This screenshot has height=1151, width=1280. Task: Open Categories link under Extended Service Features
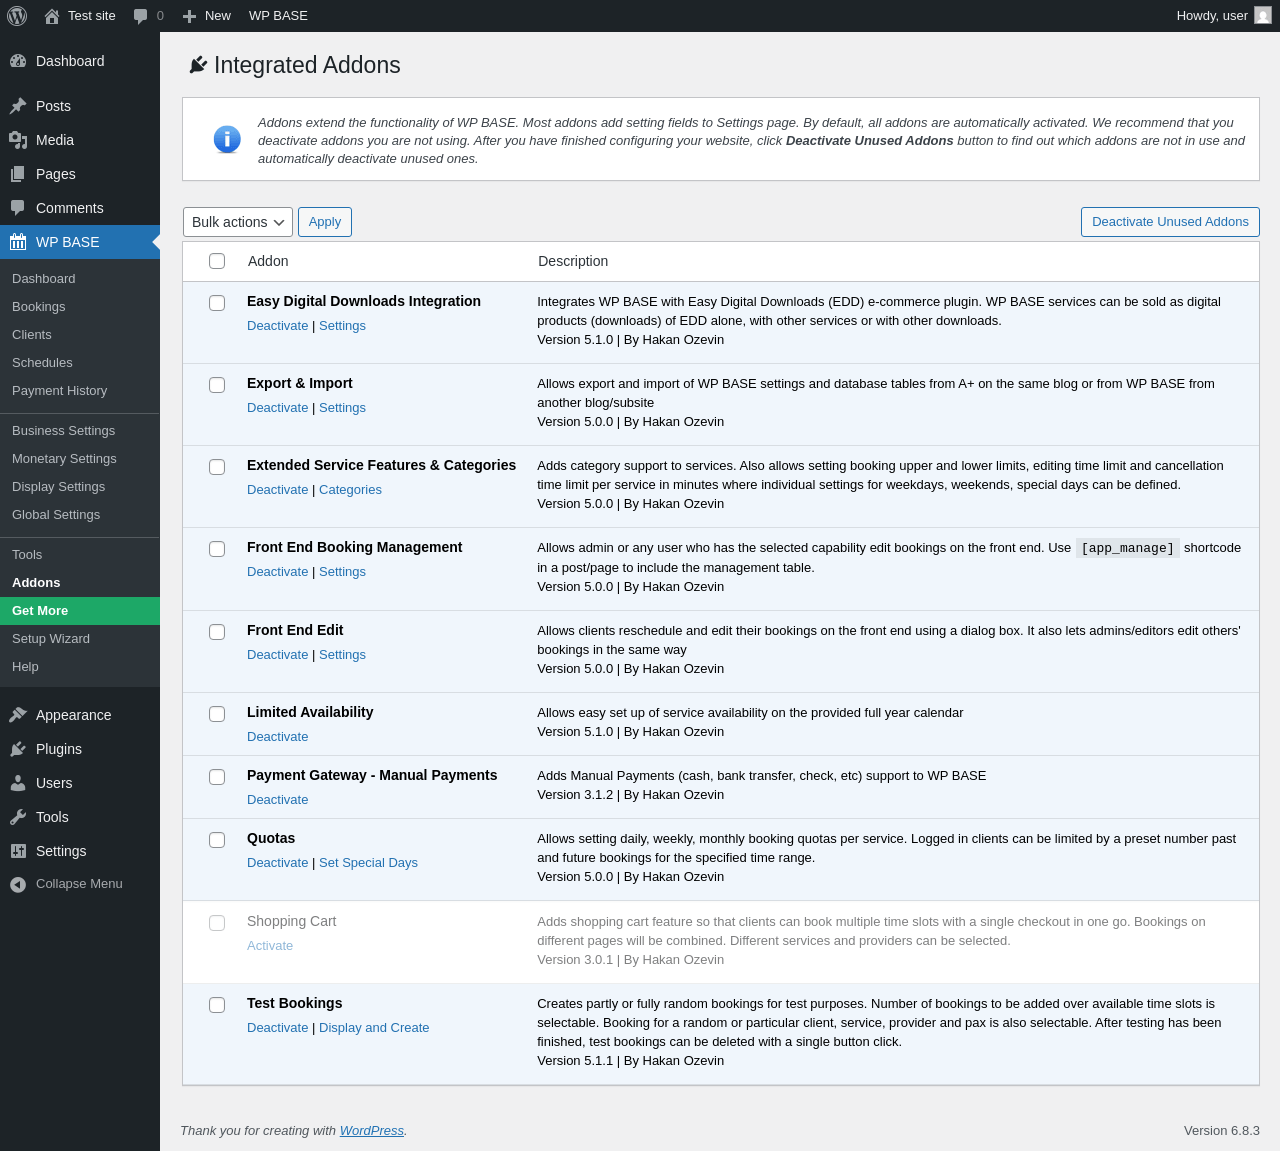pos(350,490)
